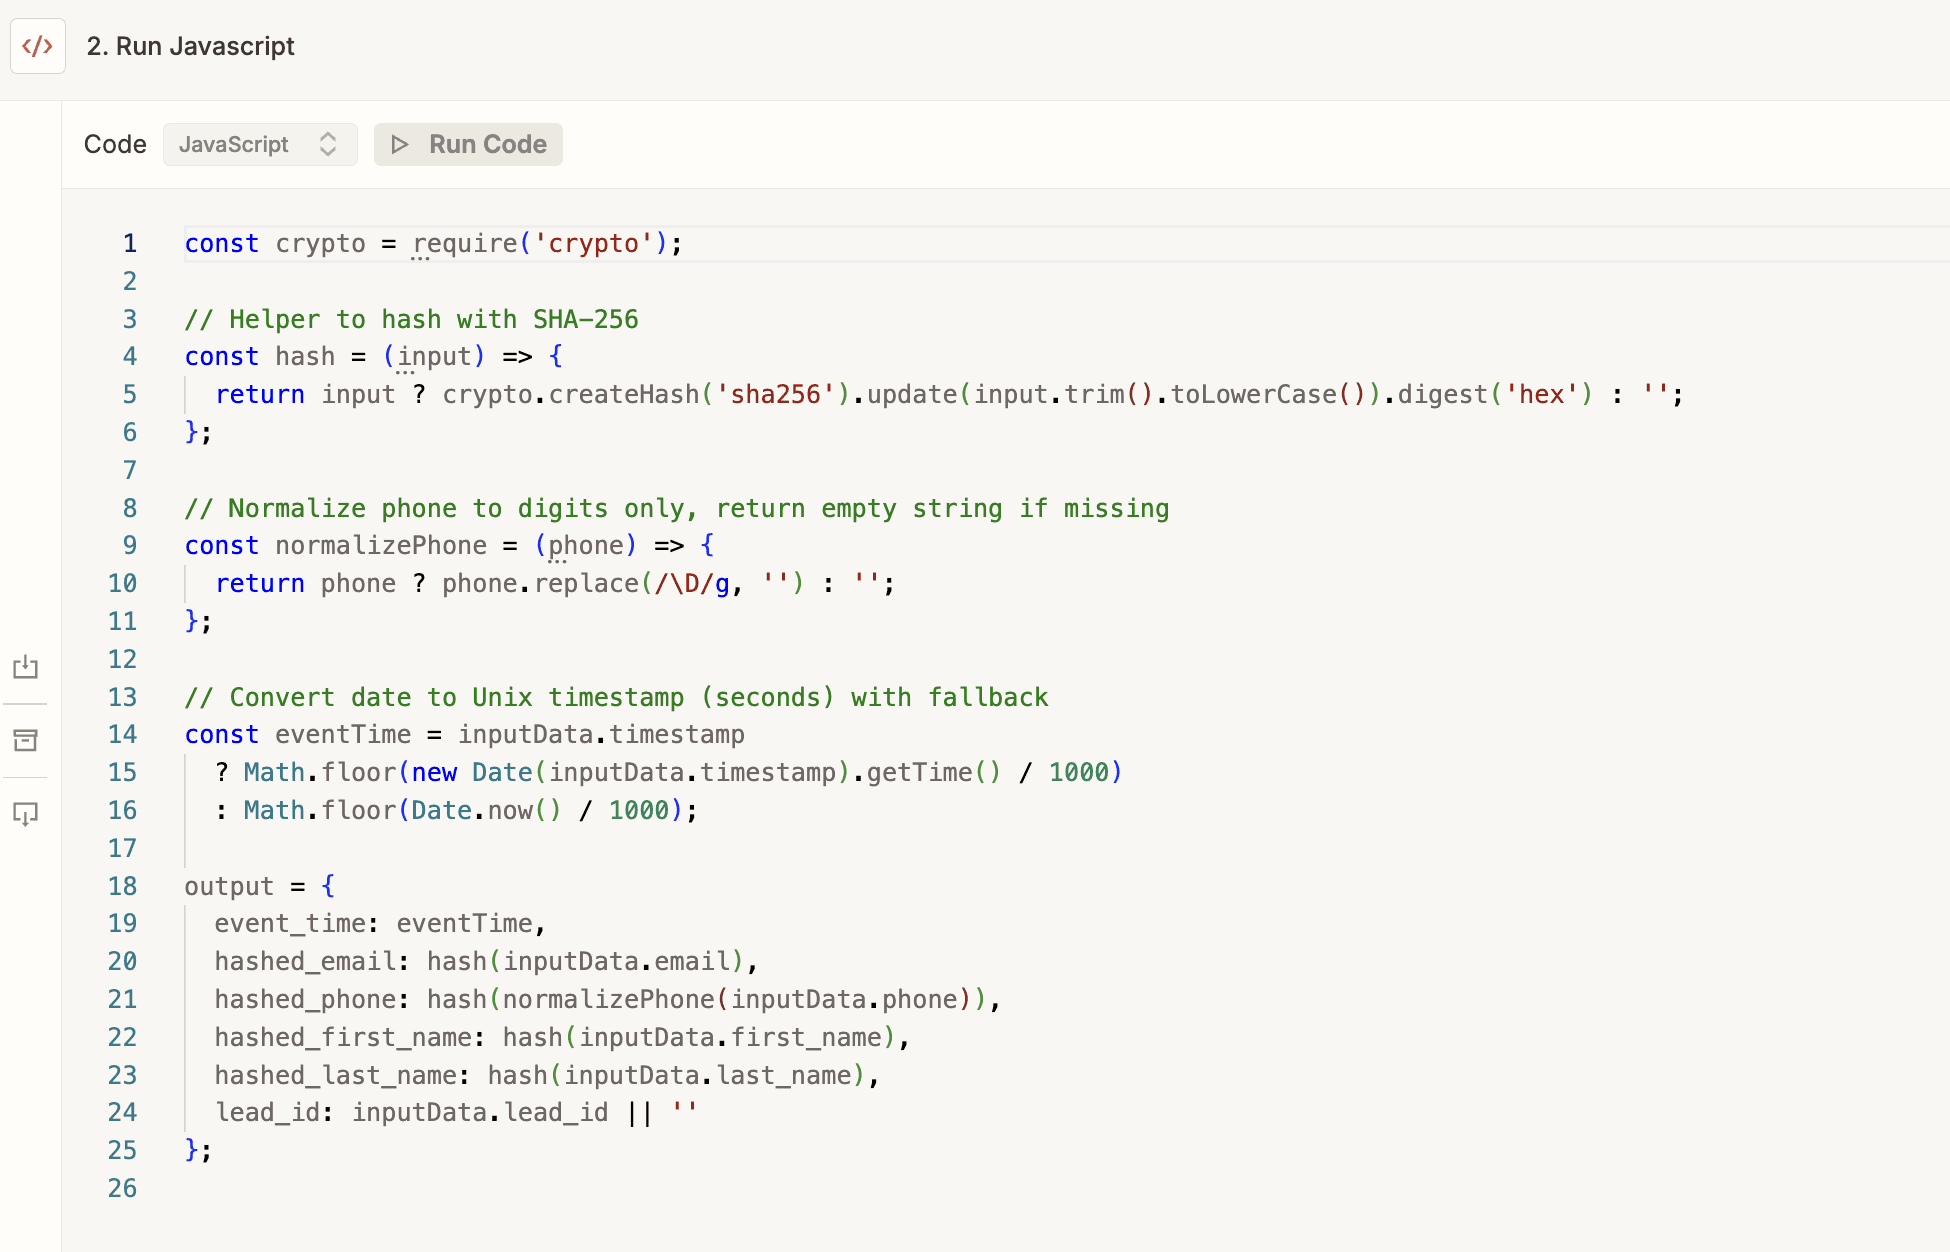Click the play triangle in Run Code

400,144
